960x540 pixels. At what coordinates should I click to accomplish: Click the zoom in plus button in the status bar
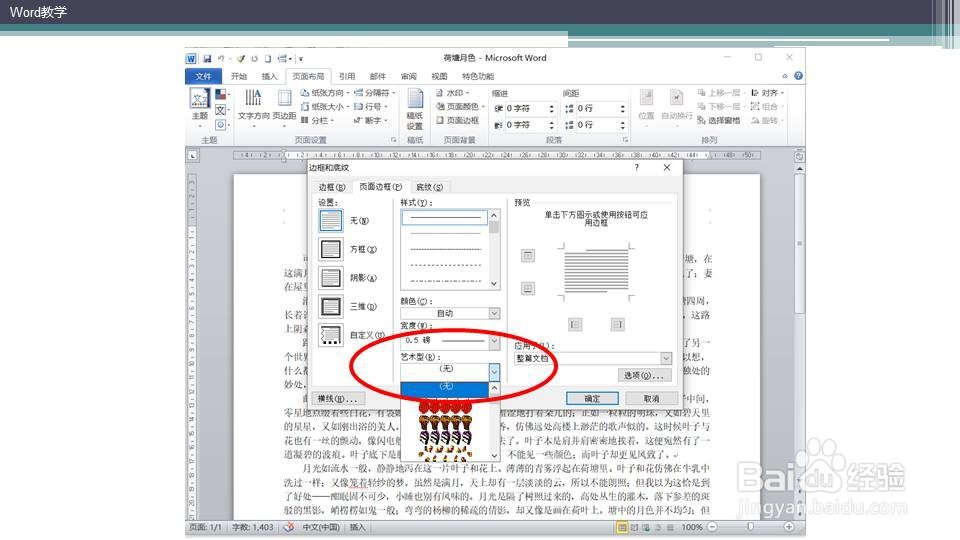[x=789, y=527]
